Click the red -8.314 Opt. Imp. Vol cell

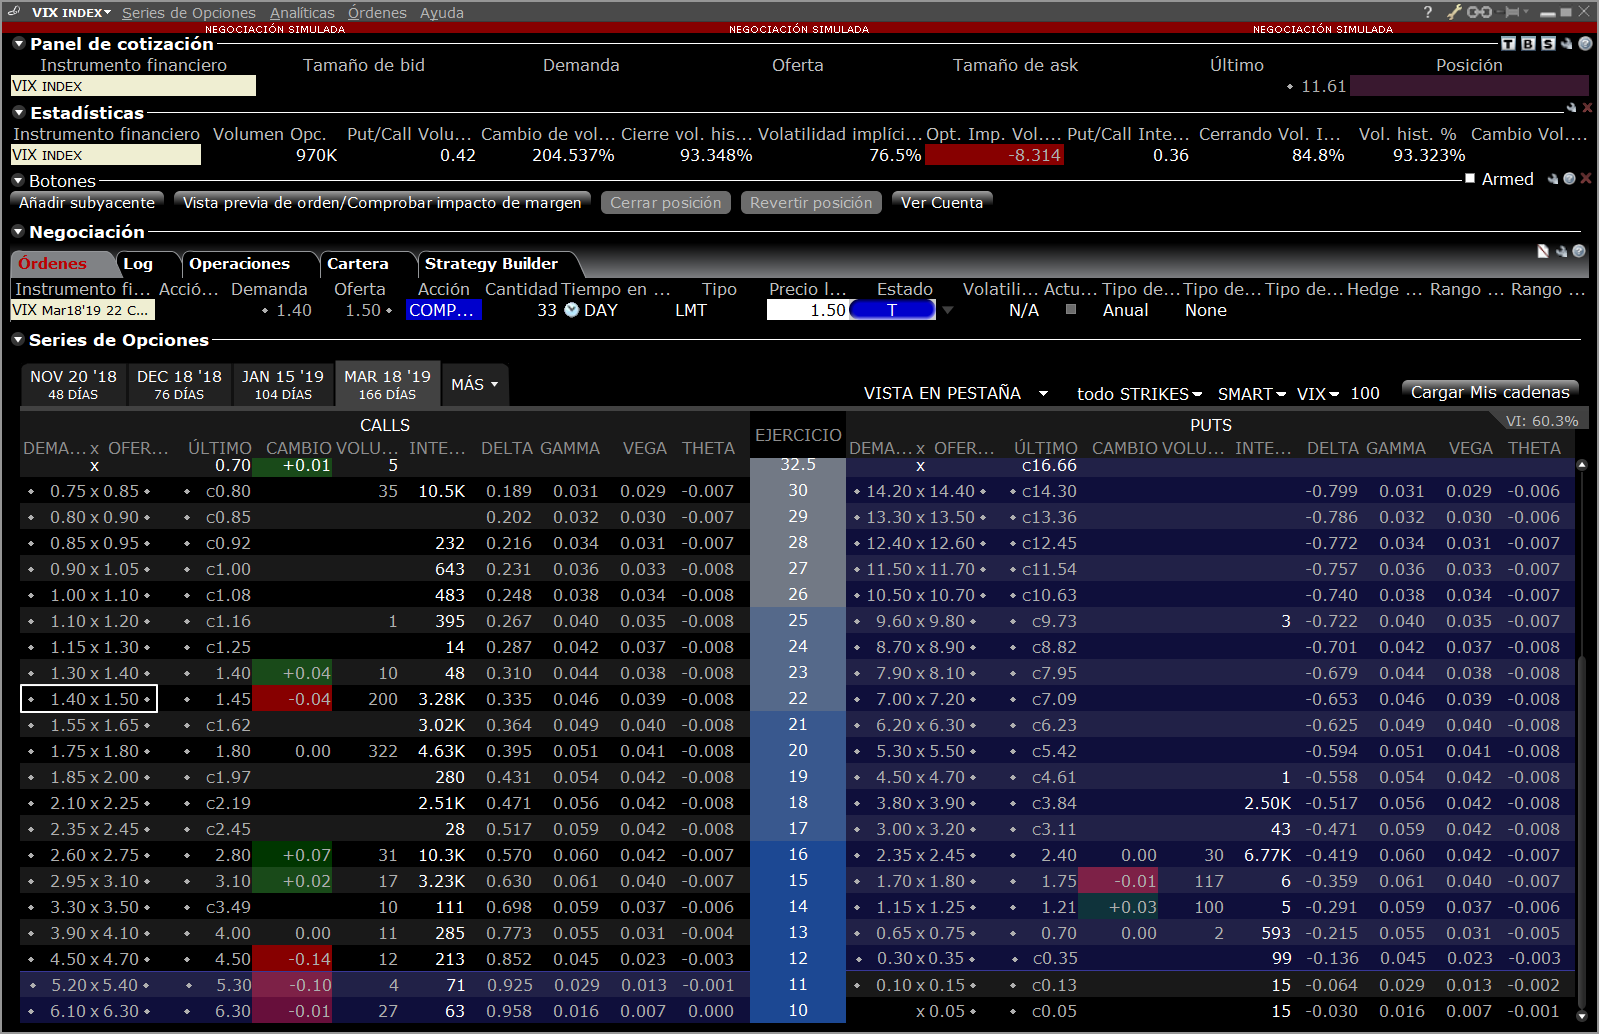[994, 155]
